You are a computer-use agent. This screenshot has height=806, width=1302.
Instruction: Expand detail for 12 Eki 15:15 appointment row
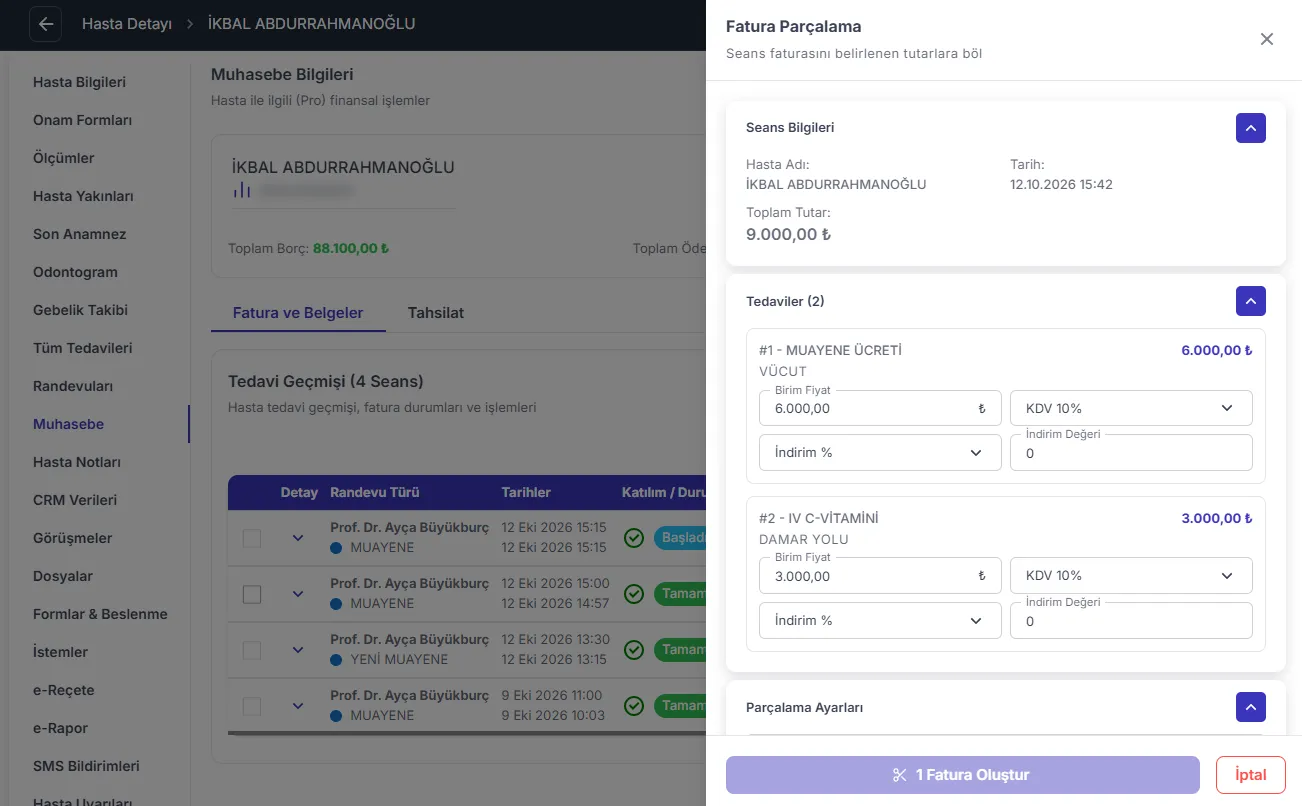tap(297, 538)
